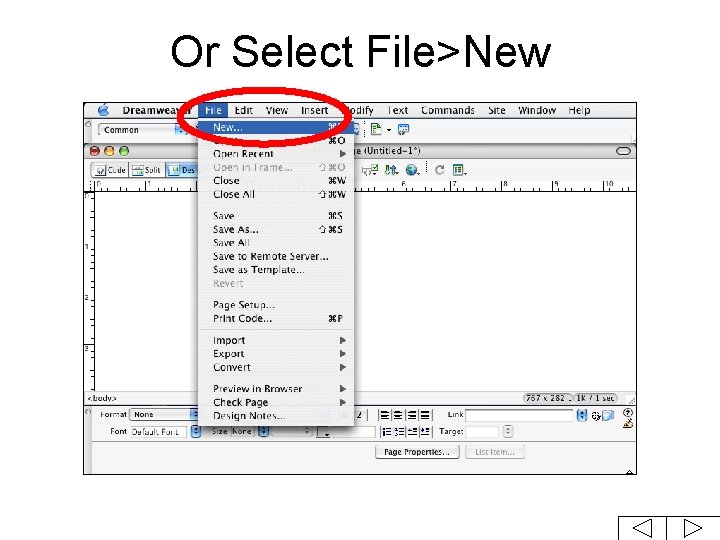Choose Print Code... from the menu
The height and width of the screenshot is (540, 720).
click(278, 318)
